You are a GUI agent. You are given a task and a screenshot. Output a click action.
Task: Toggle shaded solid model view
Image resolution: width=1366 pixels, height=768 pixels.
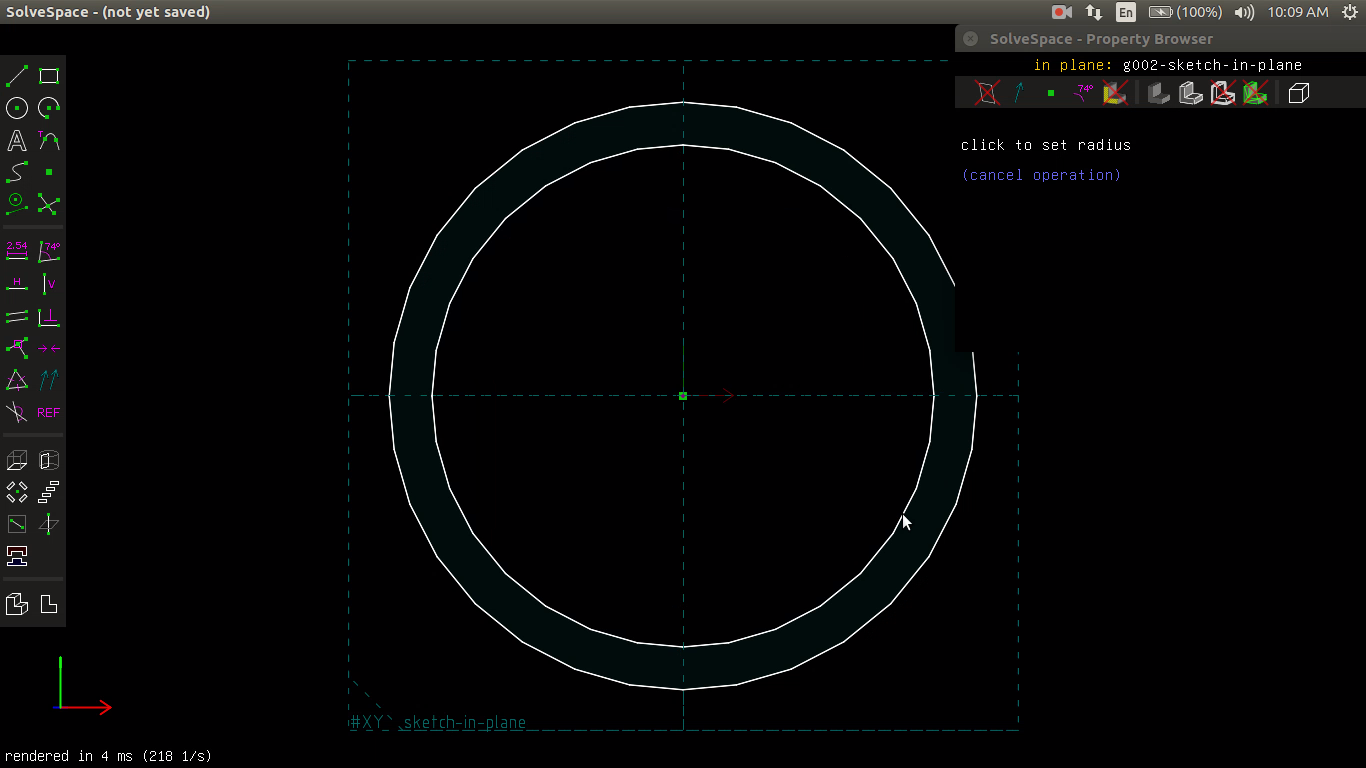[1159, 93]
